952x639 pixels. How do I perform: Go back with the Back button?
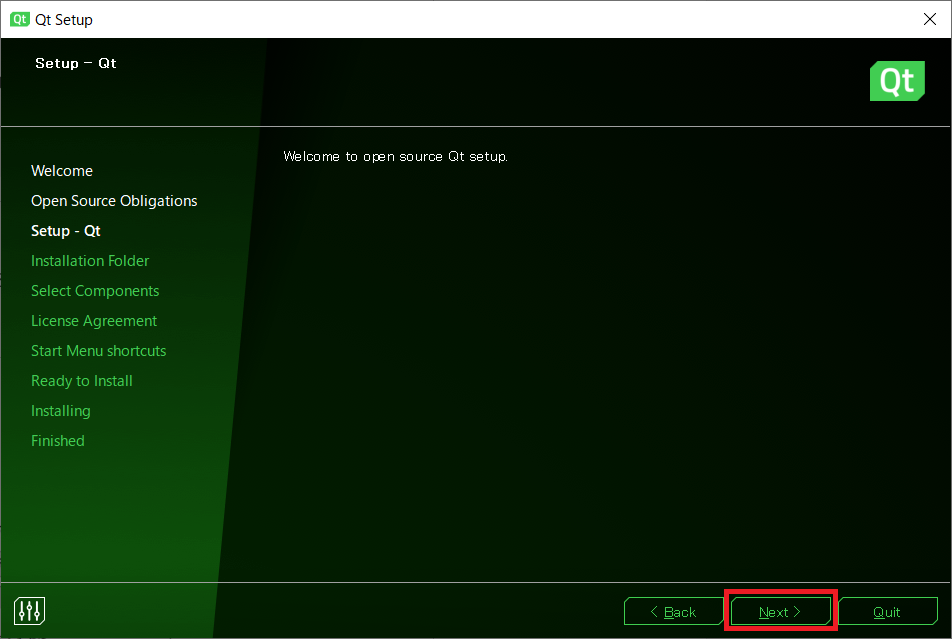673,612
